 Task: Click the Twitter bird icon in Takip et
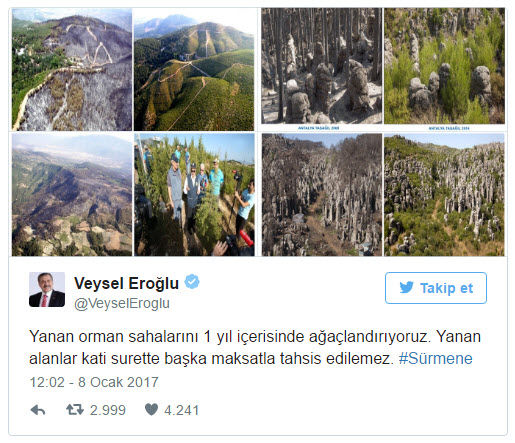coord(406,287)
